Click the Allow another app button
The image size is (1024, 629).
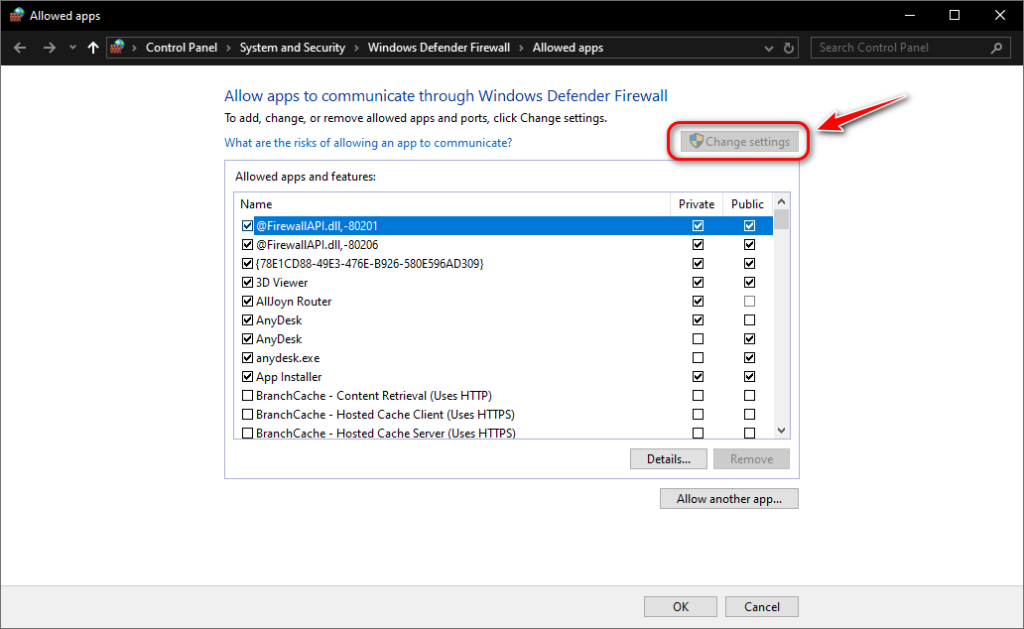[x=729, y=499]
